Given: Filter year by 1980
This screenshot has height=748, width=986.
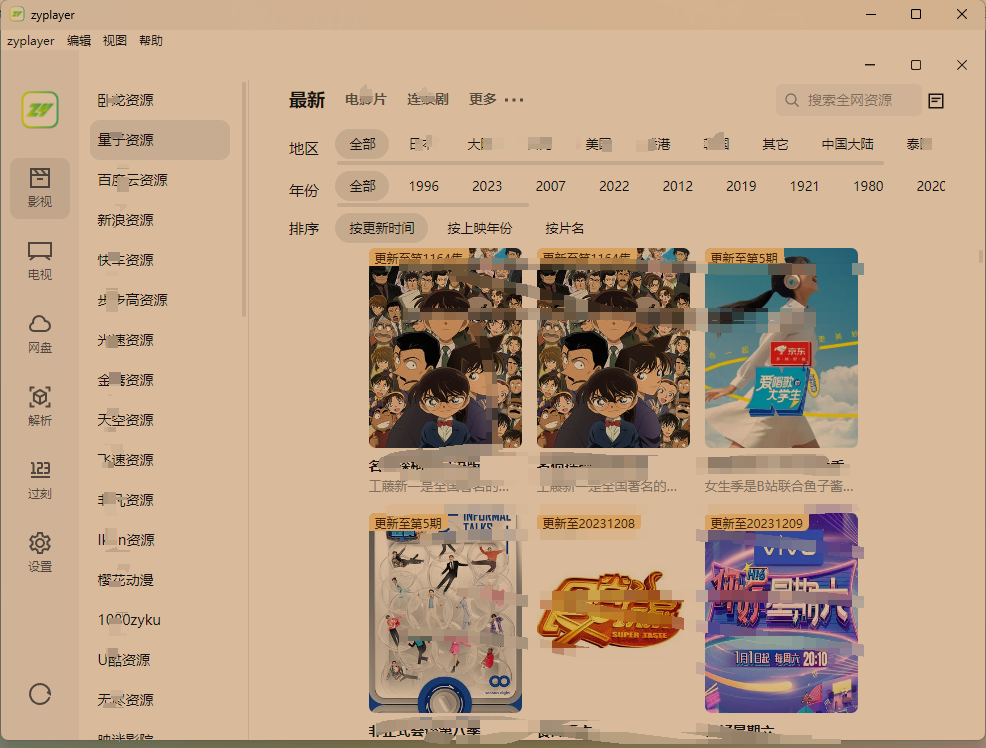Looking at the screenshot, I should click(x=868, y=186).
